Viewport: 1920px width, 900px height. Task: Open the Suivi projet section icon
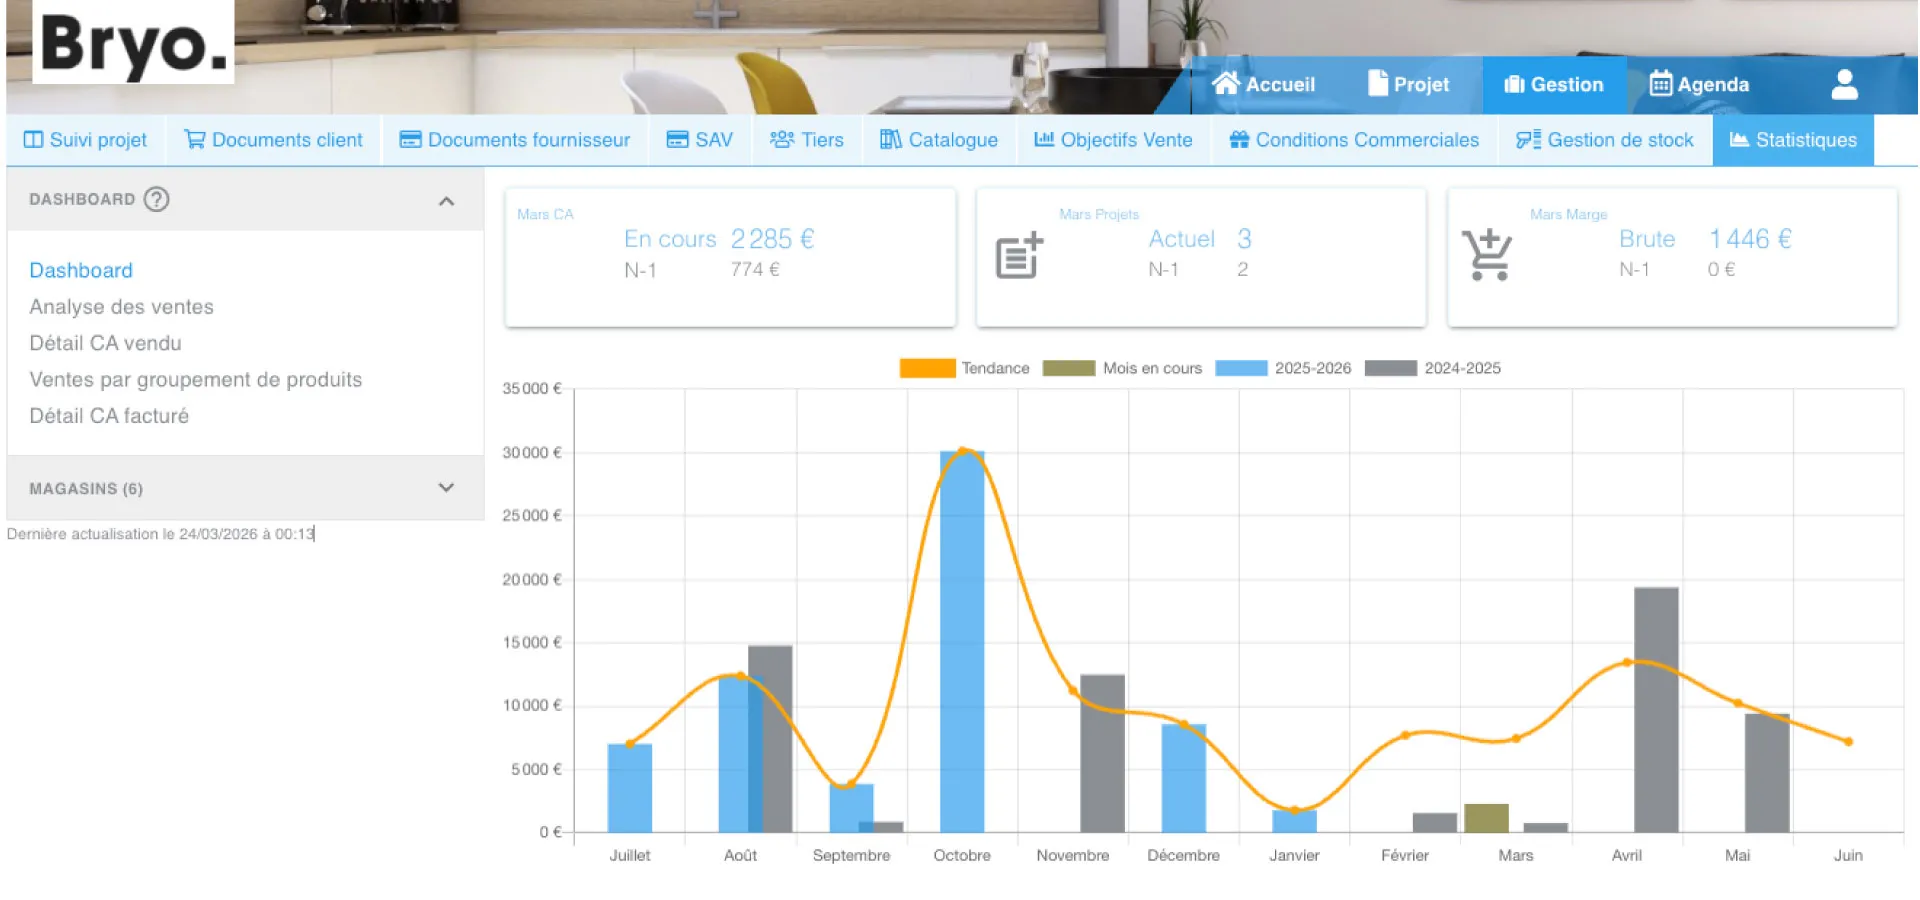pyautogui.click(x=36, y=139)
